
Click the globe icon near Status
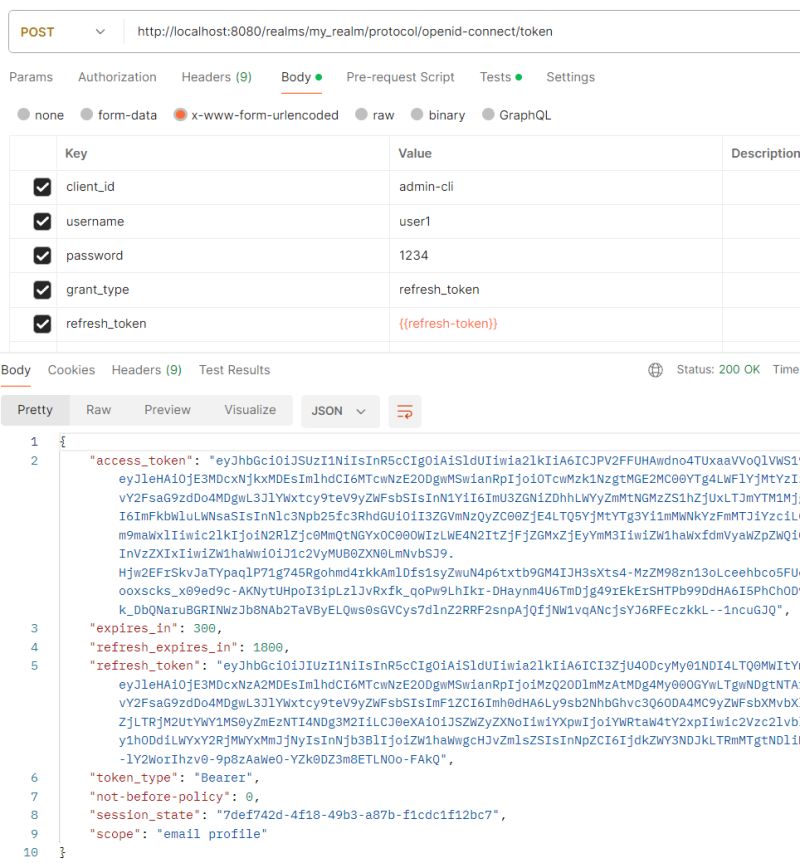pyautogui.click(x=656, y=369)
